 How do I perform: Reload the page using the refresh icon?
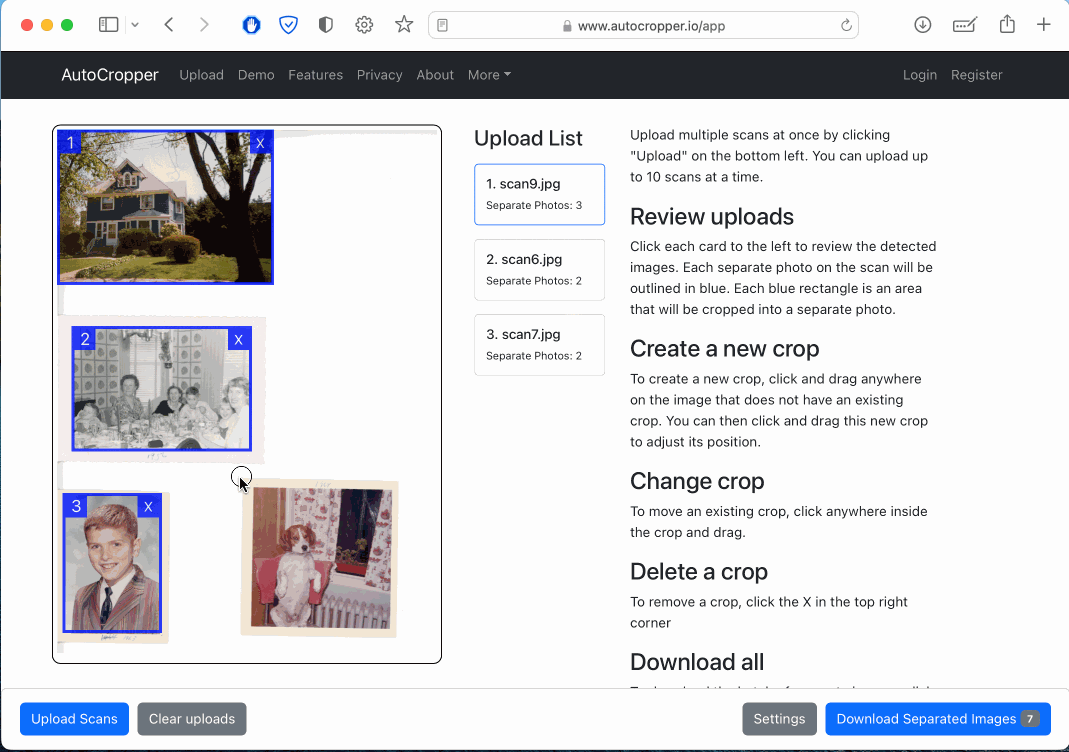tap(846, 24)
